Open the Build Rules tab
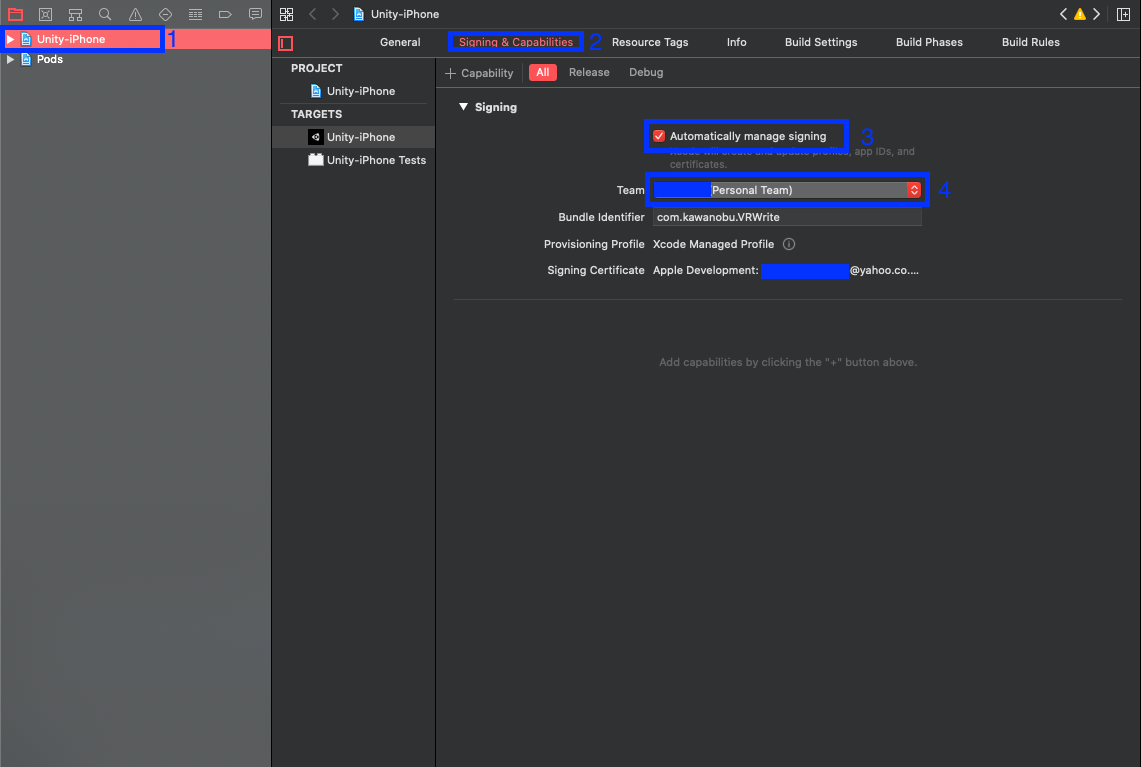Screen dimensions: 1141x767 pos(1030,42)
